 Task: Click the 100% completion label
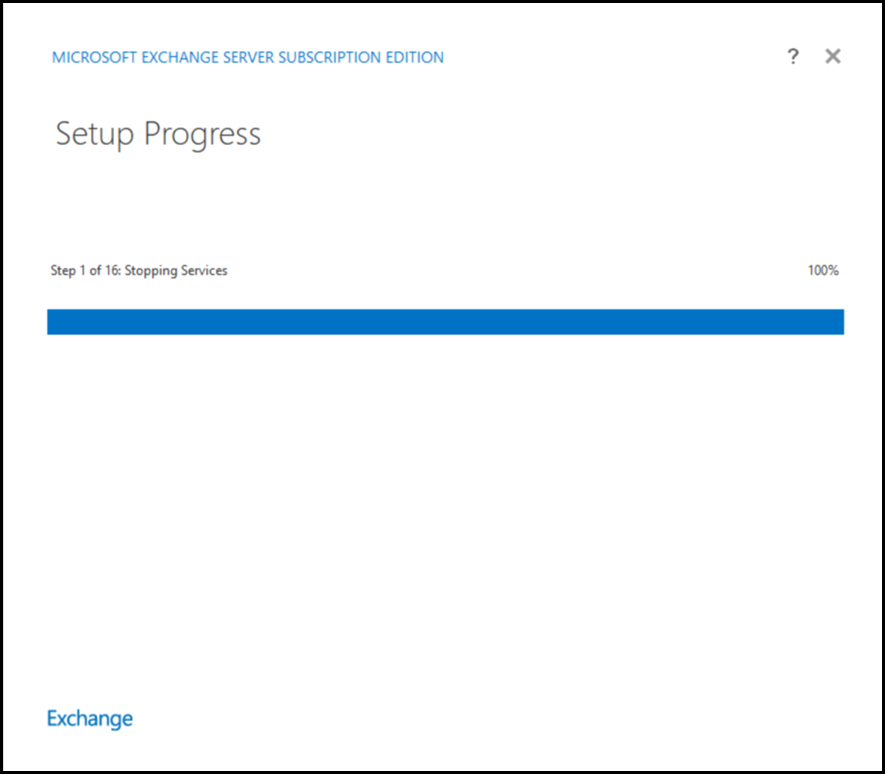(x=823, y=271)
